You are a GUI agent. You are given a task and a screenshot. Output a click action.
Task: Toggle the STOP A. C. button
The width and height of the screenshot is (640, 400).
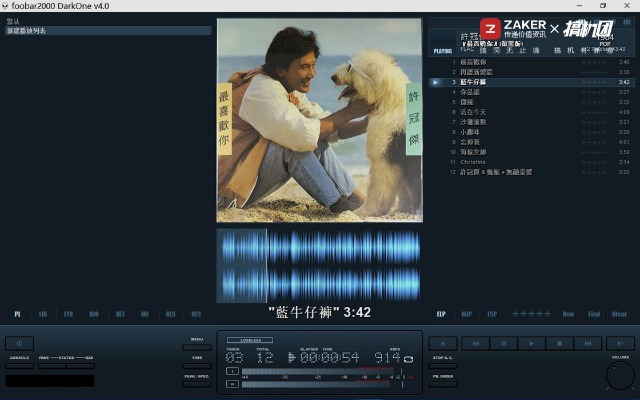coord(443,366)
